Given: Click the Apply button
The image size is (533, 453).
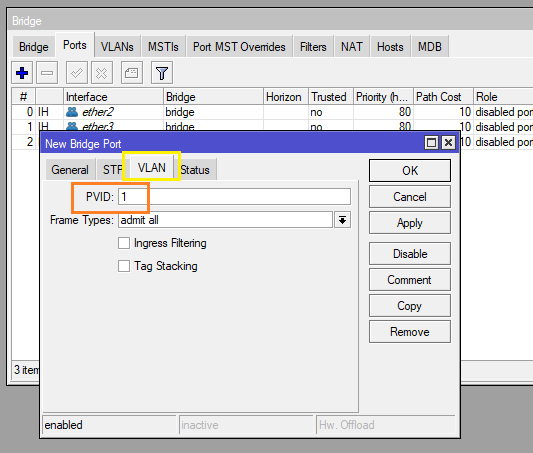Looking at the screenshot, I should point(410,223).
